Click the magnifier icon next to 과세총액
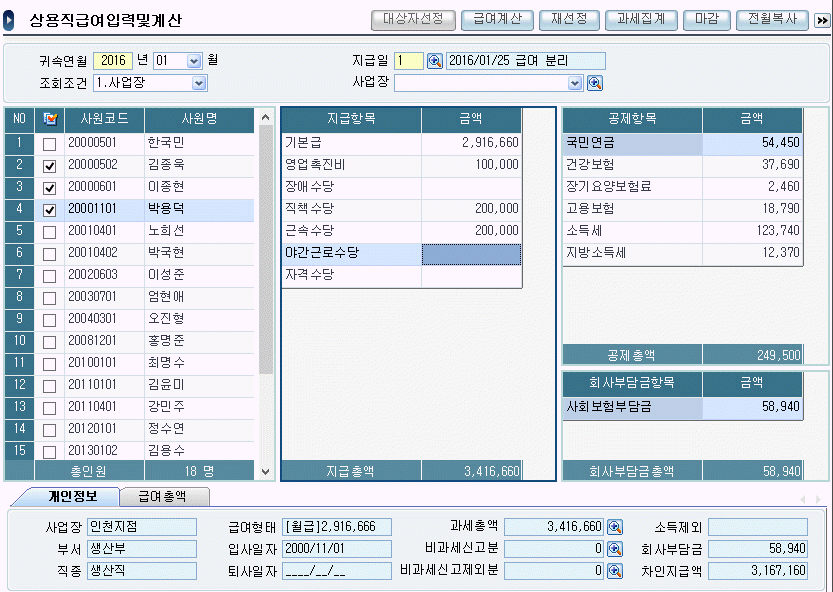This screenshot has width=833, height=592. 615,527
